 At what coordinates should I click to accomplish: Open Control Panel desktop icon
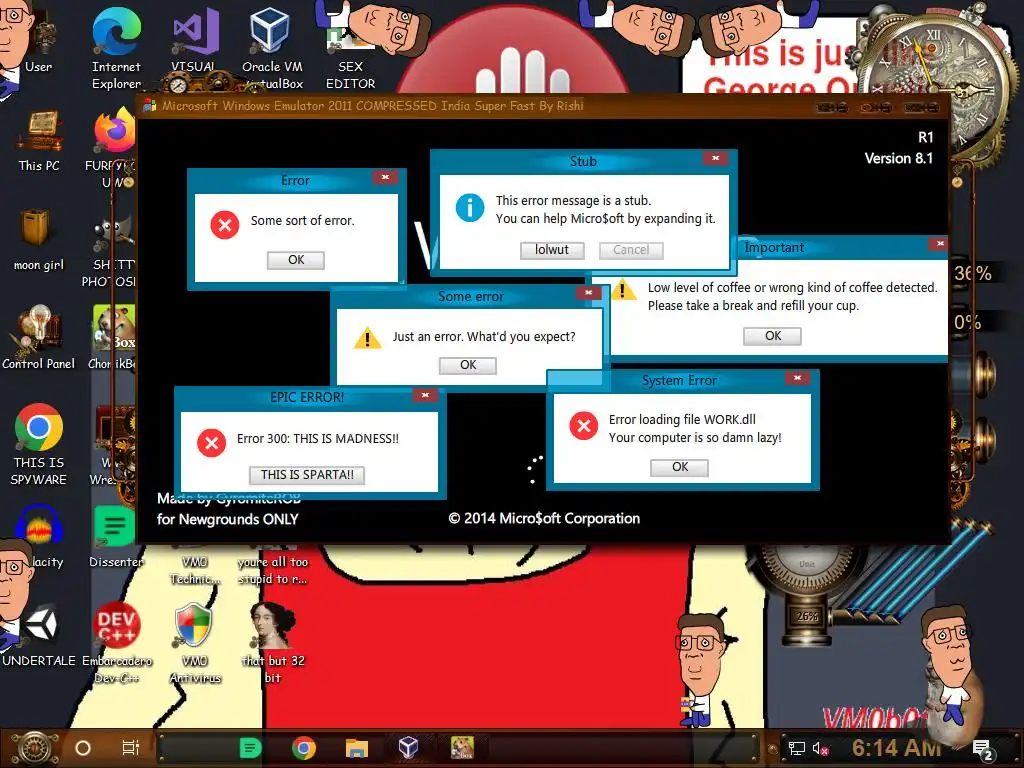39,336
